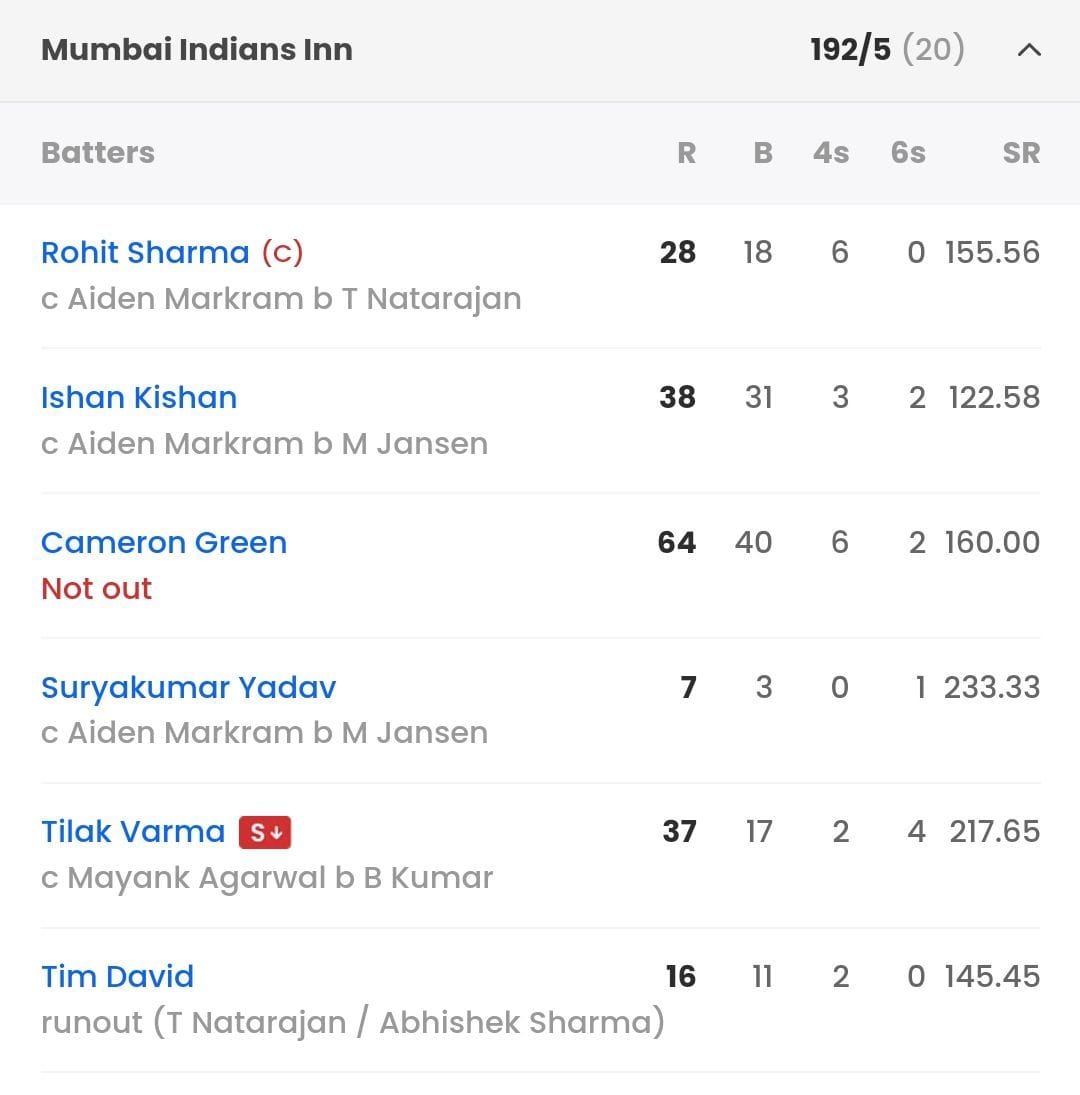Click the B balls column header
Viewport: 1080px width, 1095px height.
point(762,152)
